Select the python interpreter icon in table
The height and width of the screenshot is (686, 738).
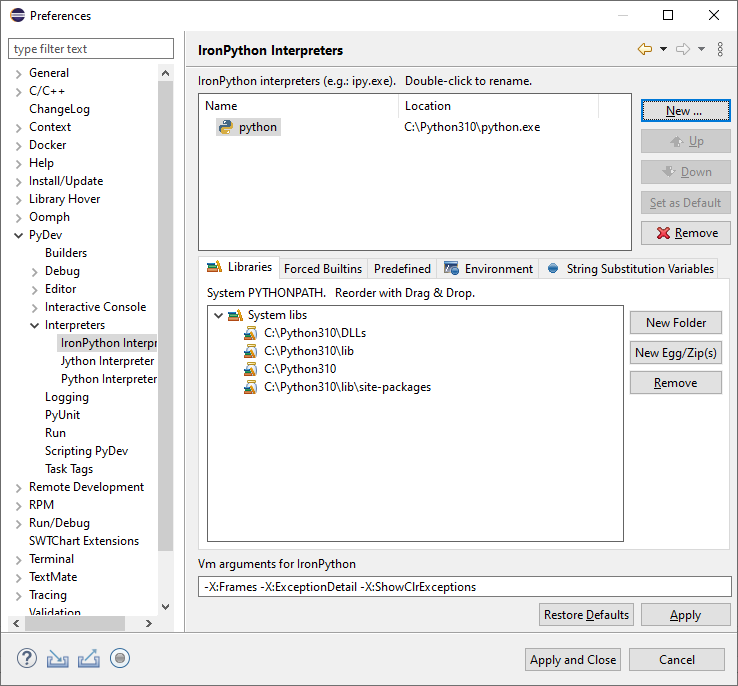pyautogui.click(x=226, y=127)
